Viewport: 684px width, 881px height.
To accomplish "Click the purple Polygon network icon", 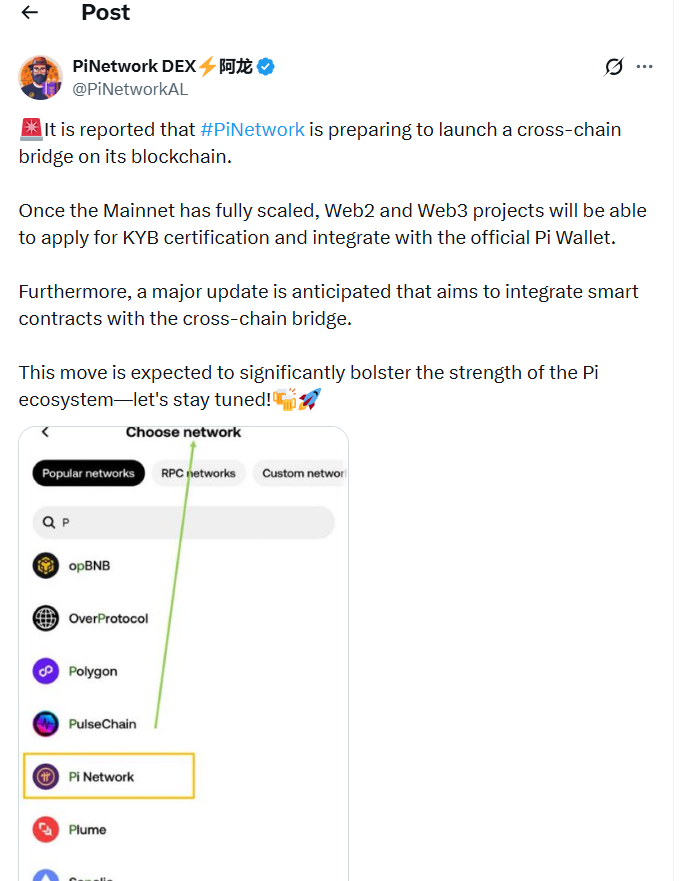I will 44,671.
